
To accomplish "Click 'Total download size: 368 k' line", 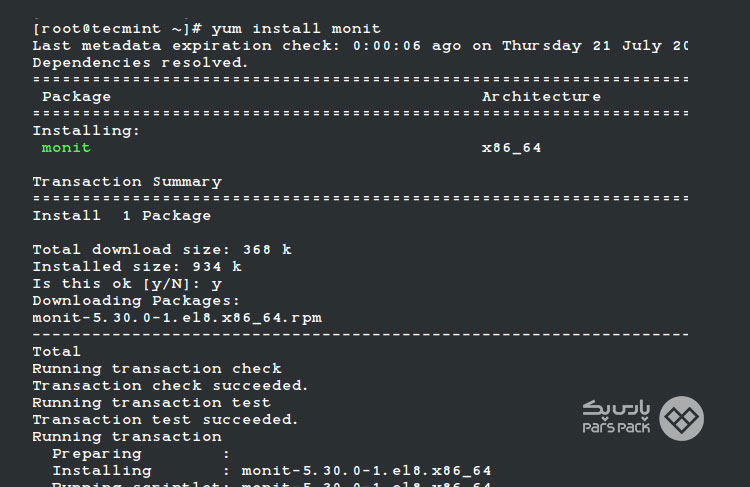I will 162,250.
